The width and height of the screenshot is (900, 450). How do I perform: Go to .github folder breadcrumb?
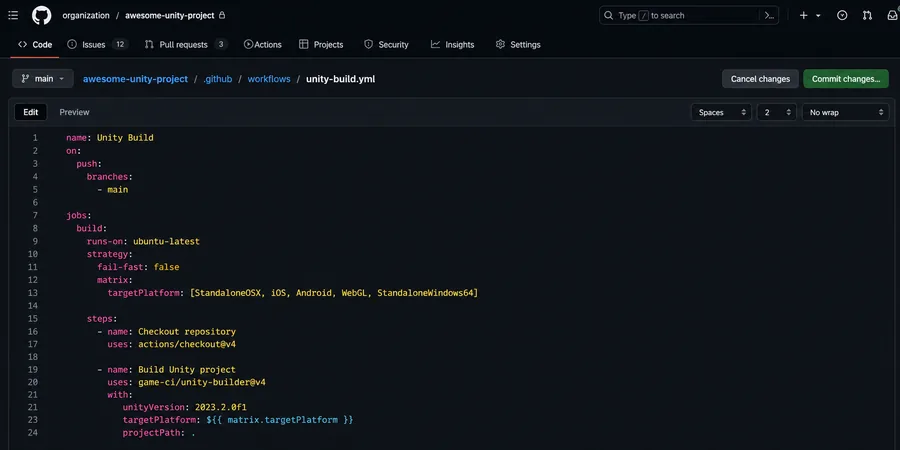(x=218, y=79)
